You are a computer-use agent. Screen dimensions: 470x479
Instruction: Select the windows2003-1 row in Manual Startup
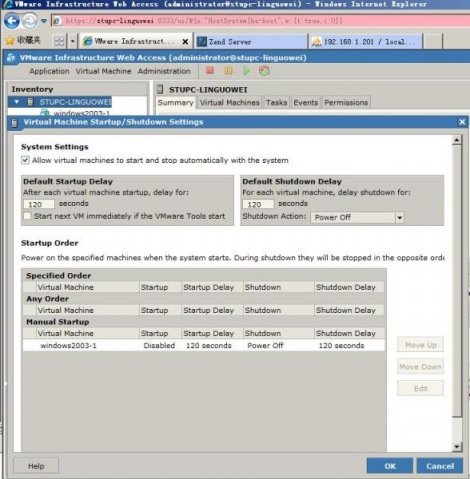coord(204,345)
